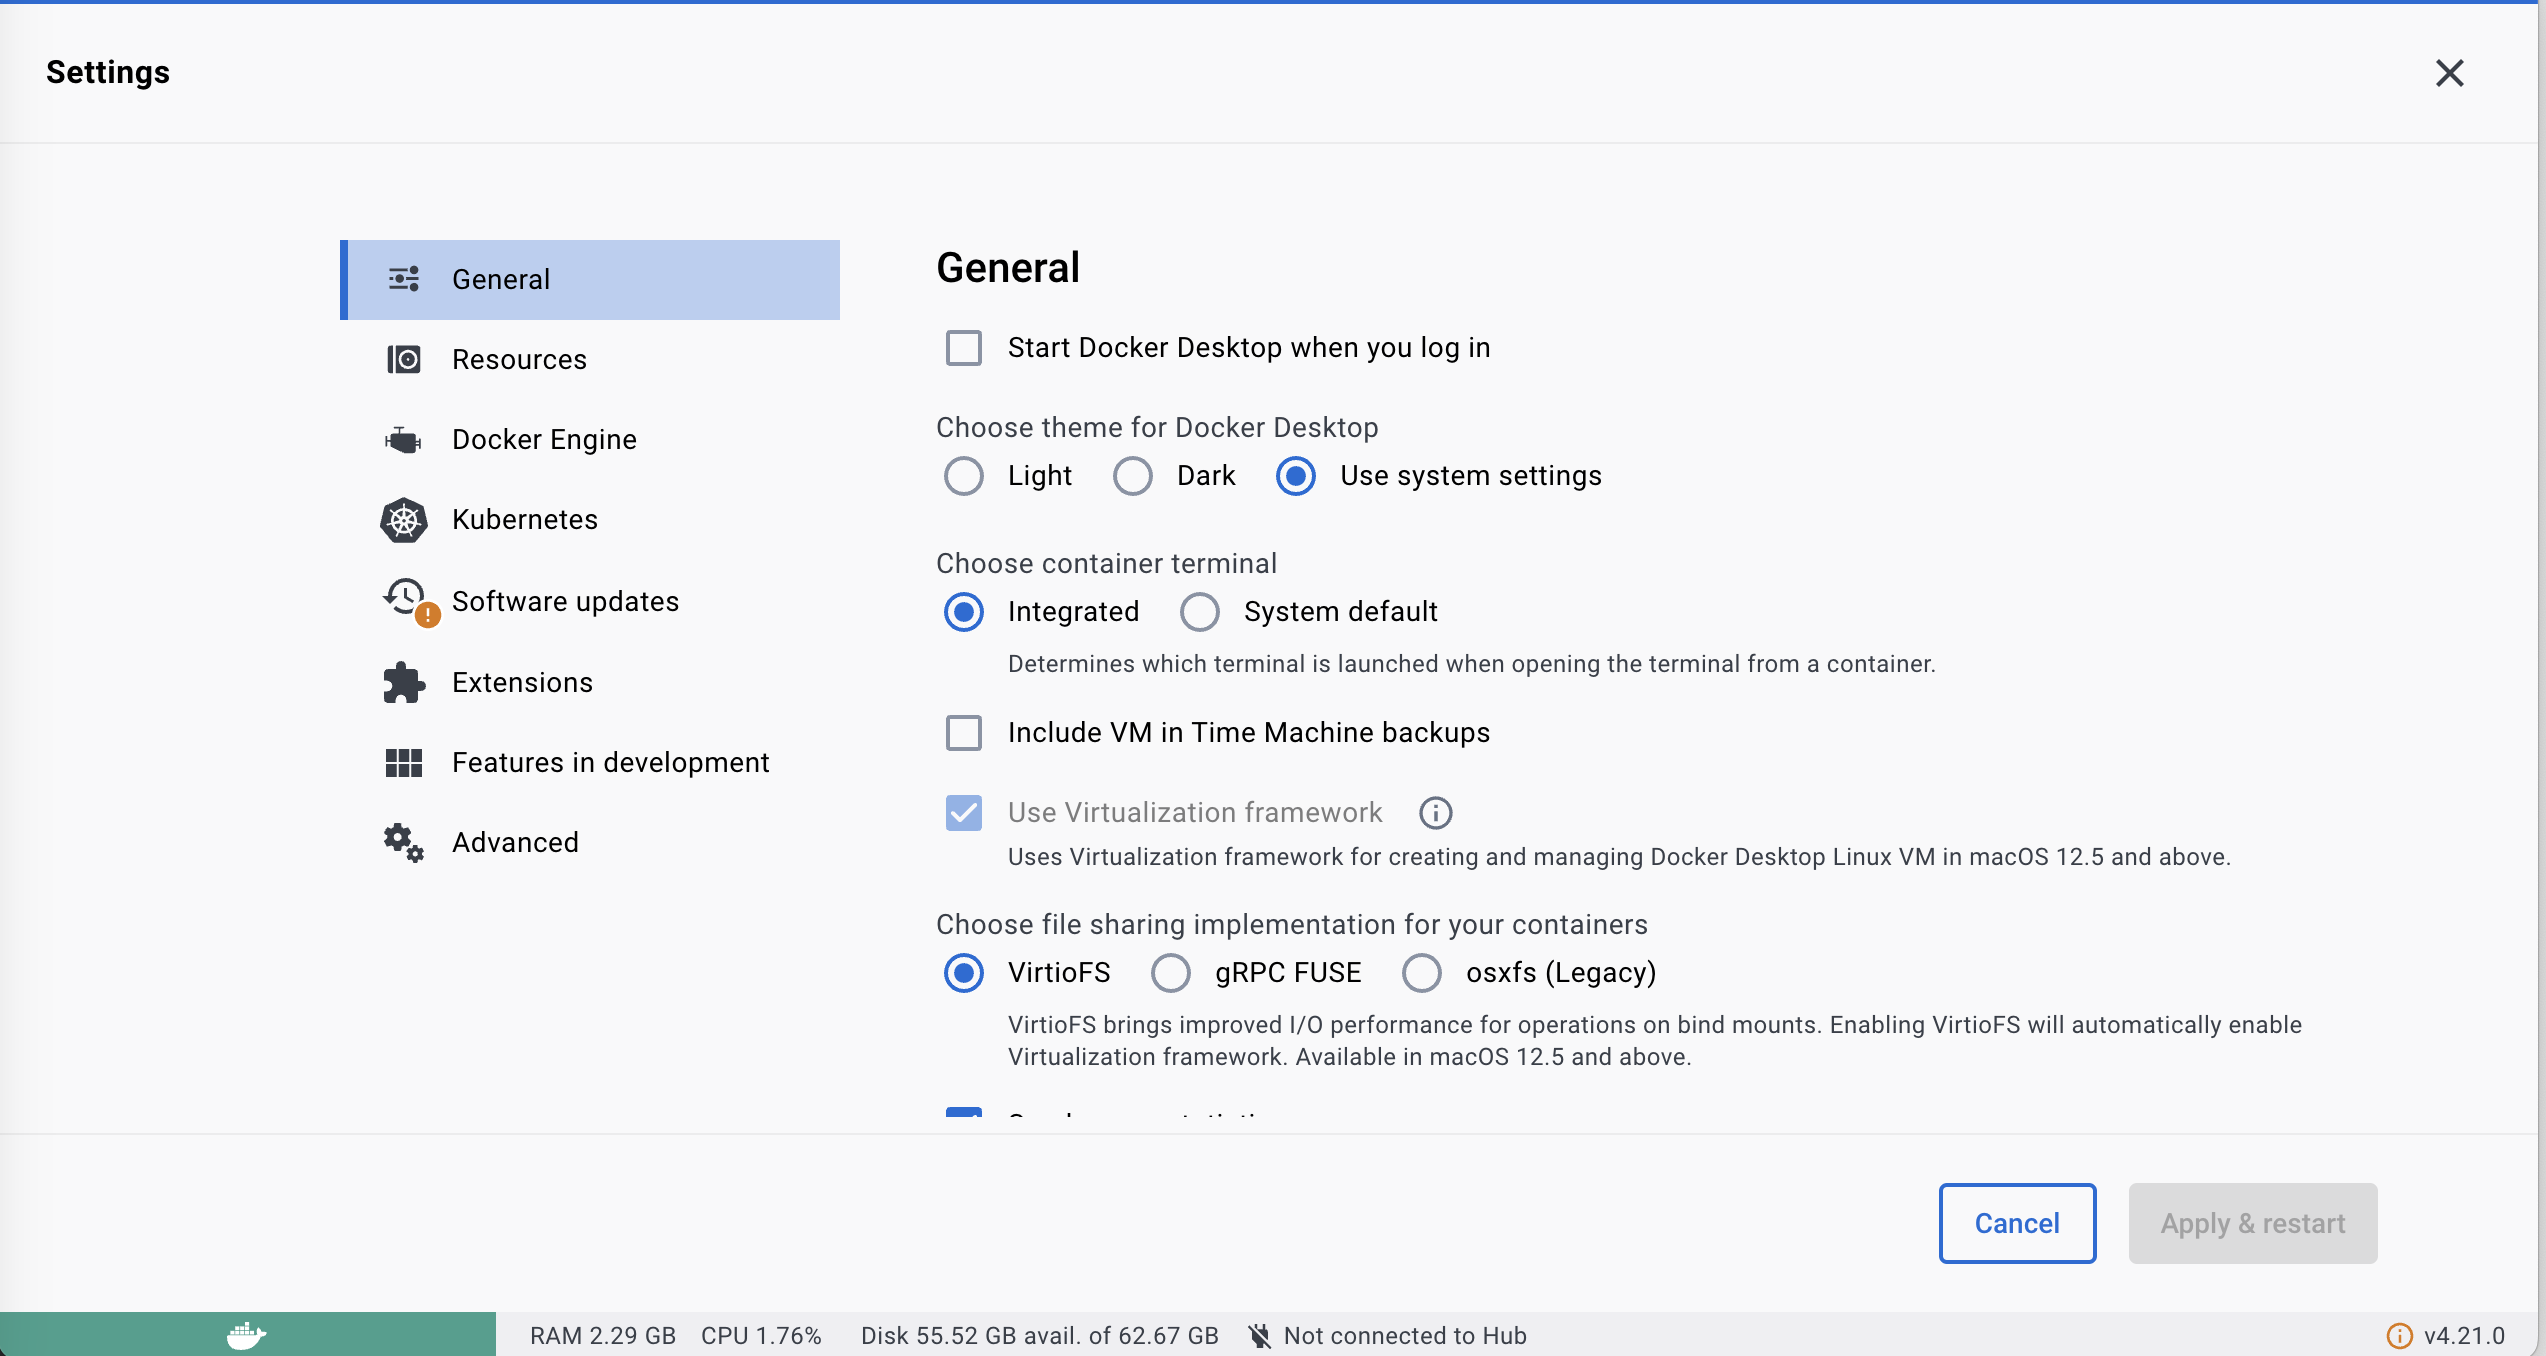Open Kubernetes settings via its wheel icon
Screen dimensions: 2546x1356
pos(403,520)
